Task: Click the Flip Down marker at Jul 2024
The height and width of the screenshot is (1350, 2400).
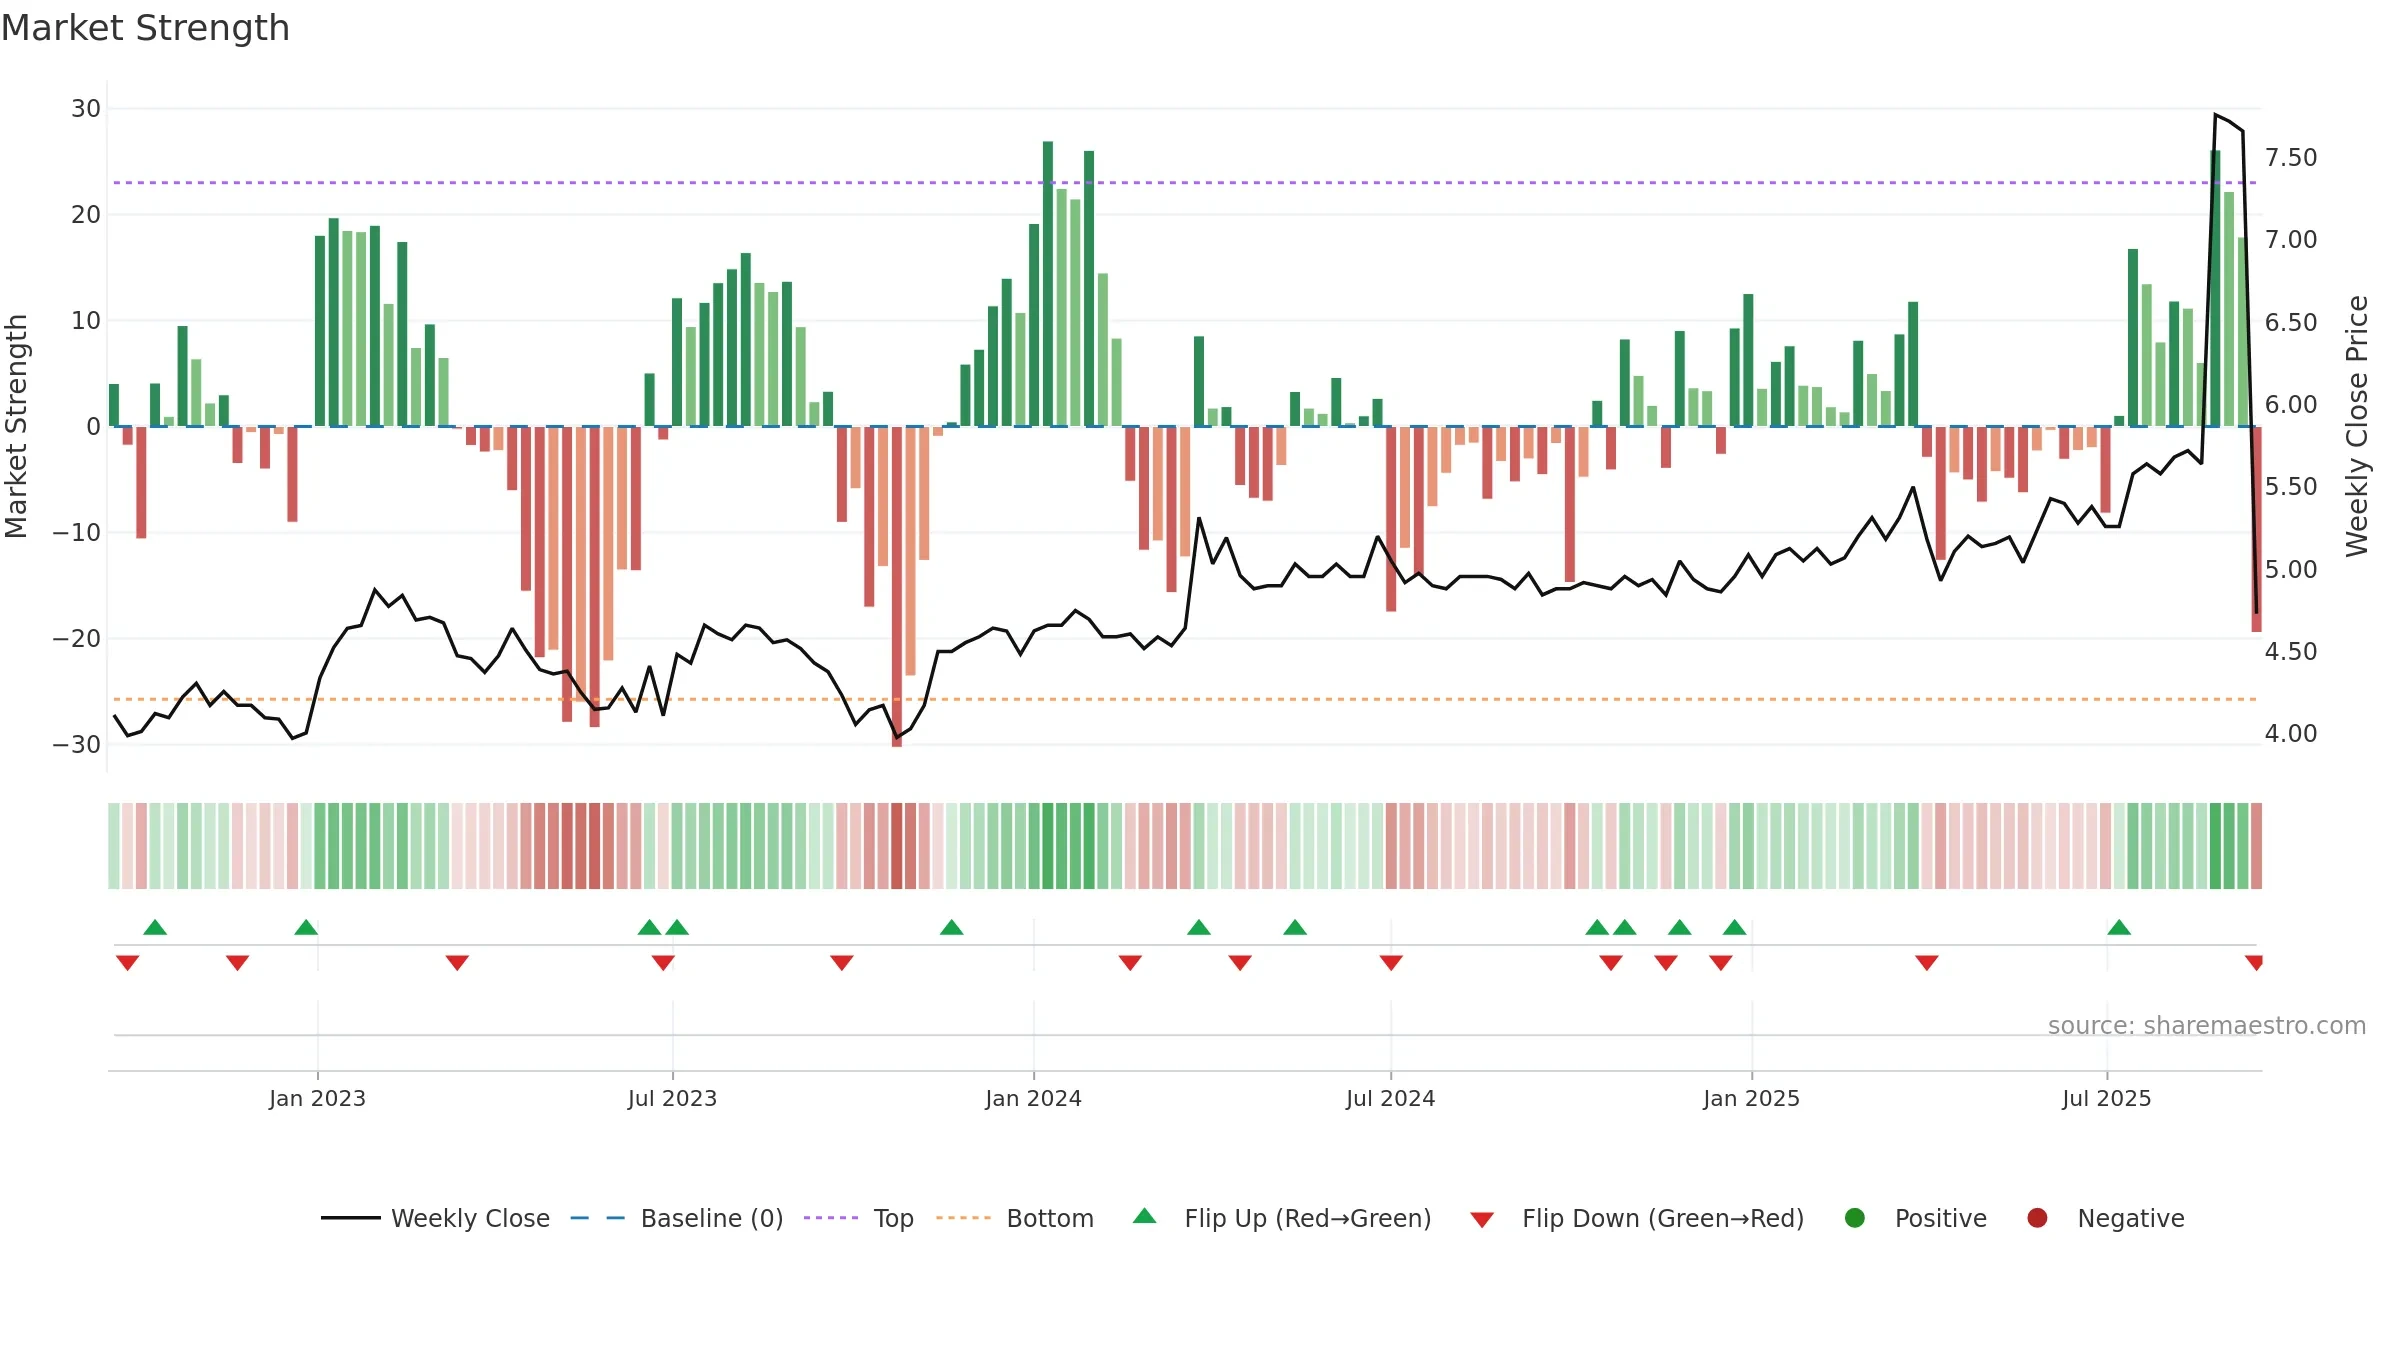Action: click(x=1391, y=963)
